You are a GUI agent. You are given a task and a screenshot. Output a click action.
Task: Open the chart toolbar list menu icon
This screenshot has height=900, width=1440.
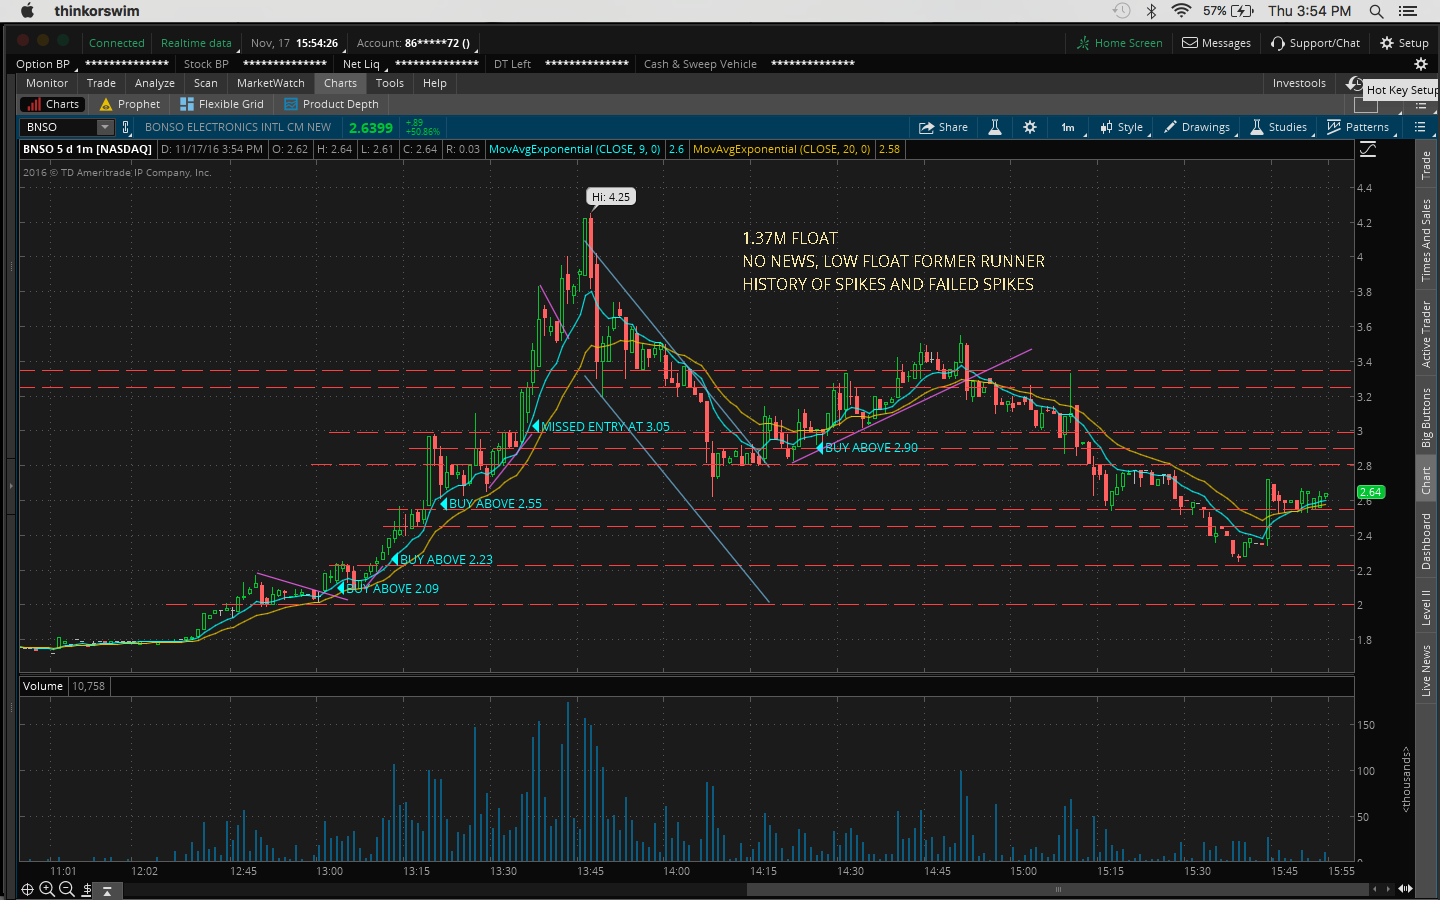pos(1420,127)
